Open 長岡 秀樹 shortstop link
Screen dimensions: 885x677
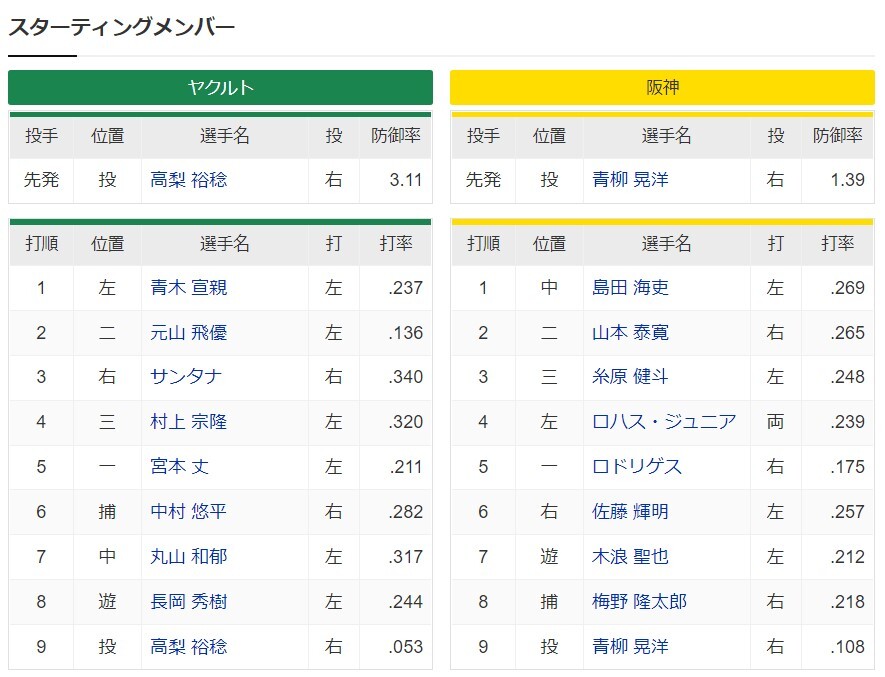(189, 601)
